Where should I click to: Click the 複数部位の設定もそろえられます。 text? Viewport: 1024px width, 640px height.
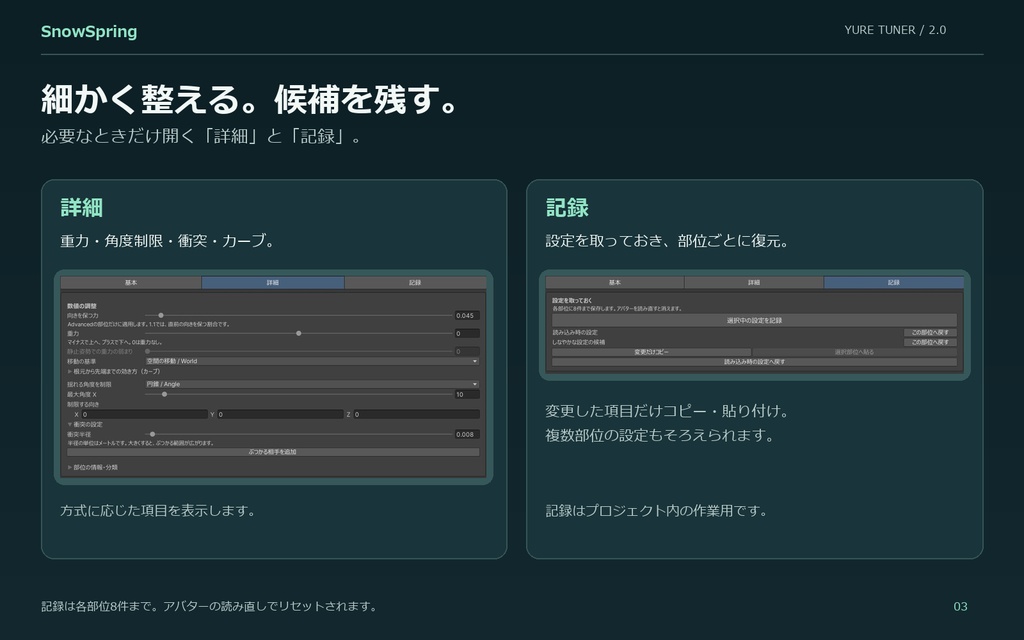pyautogui.click(x=660, y=436)
